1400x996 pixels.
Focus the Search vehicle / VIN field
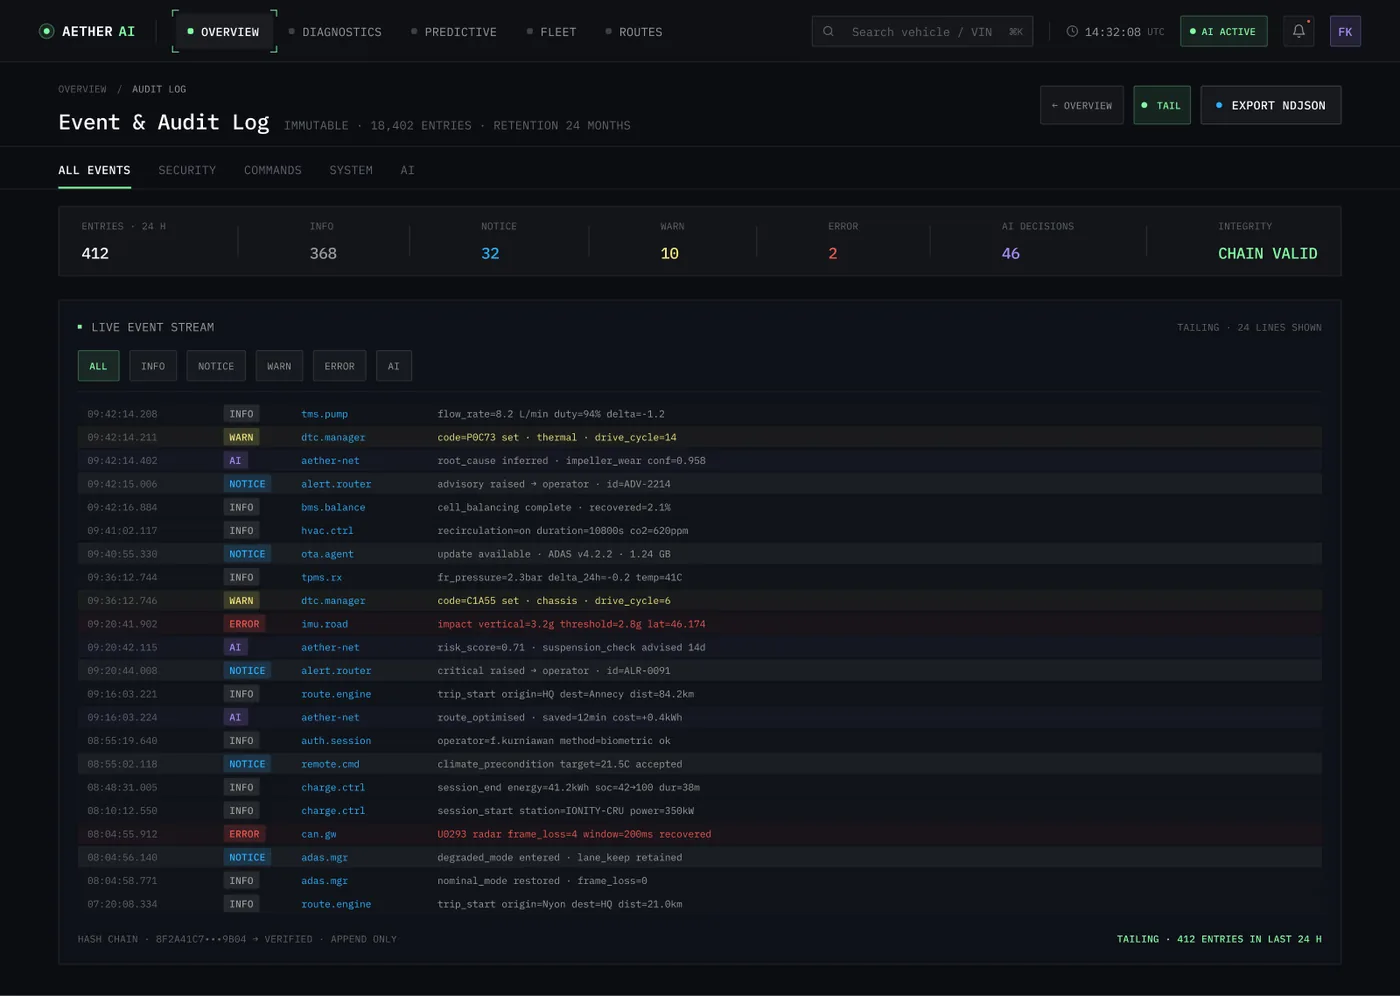click(922, 32)
